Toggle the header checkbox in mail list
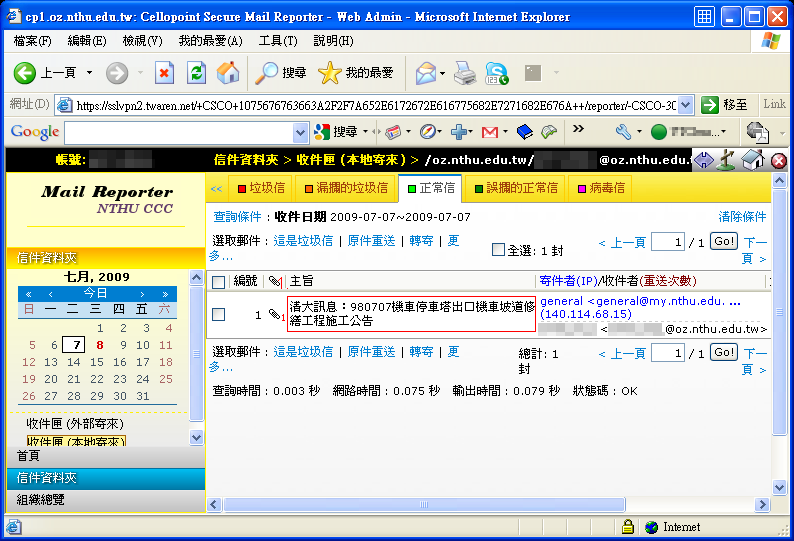The width and height of the screenshot is (794, 541). pyautogui.click(x=219, y=282)
